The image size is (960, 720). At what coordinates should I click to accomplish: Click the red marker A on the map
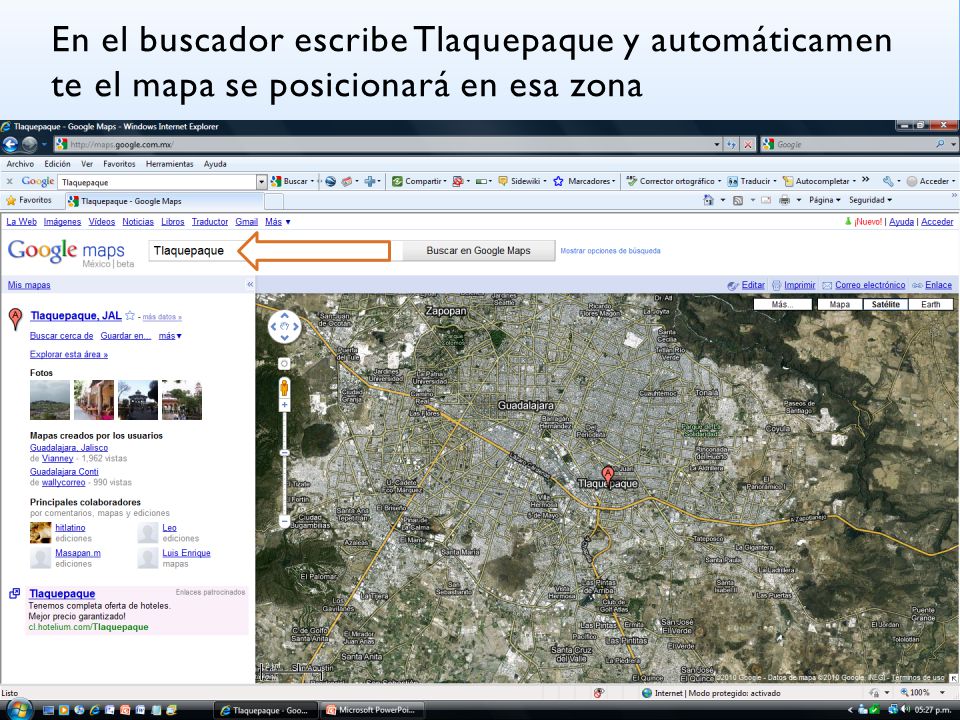click(607, 475)
